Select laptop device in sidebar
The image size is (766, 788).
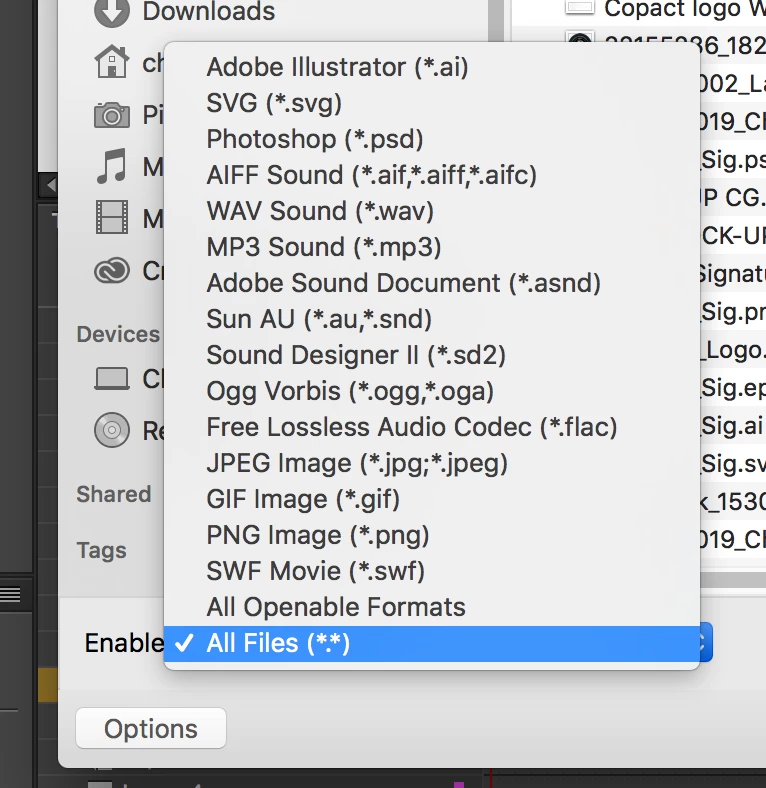click(x=112, y=378)
